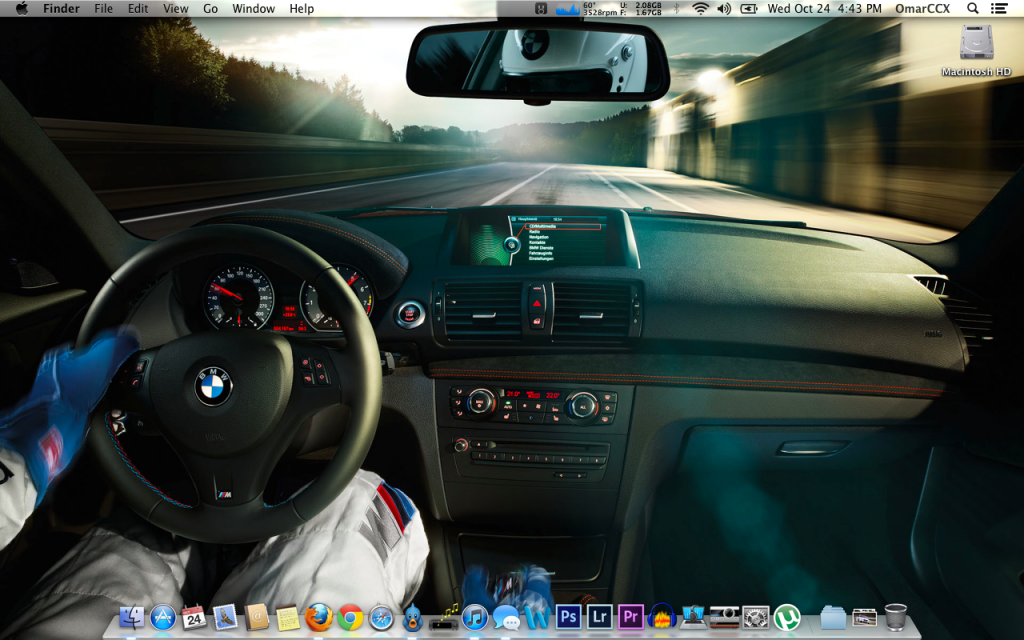Screen dimensions: 1024x640
Task: Launch Firefox from the Dock
Action: pos(319,617)
